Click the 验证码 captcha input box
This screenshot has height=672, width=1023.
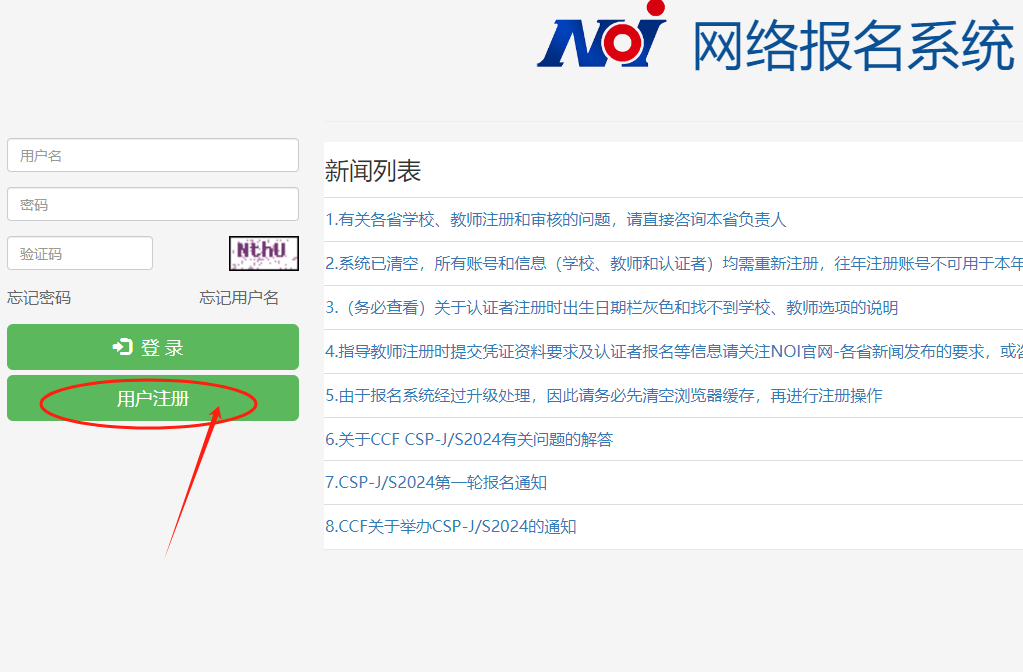[x=80, y=253]
